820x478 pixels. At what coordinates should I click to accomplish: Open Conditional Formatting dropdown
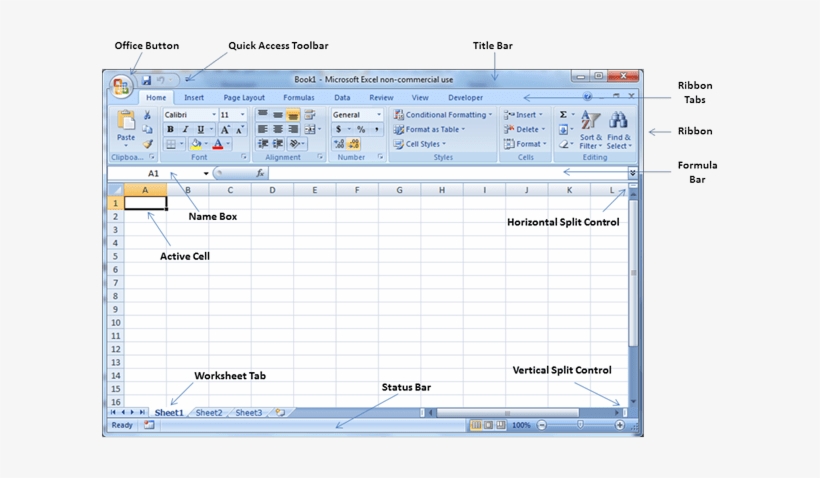(x=443, y=115)
